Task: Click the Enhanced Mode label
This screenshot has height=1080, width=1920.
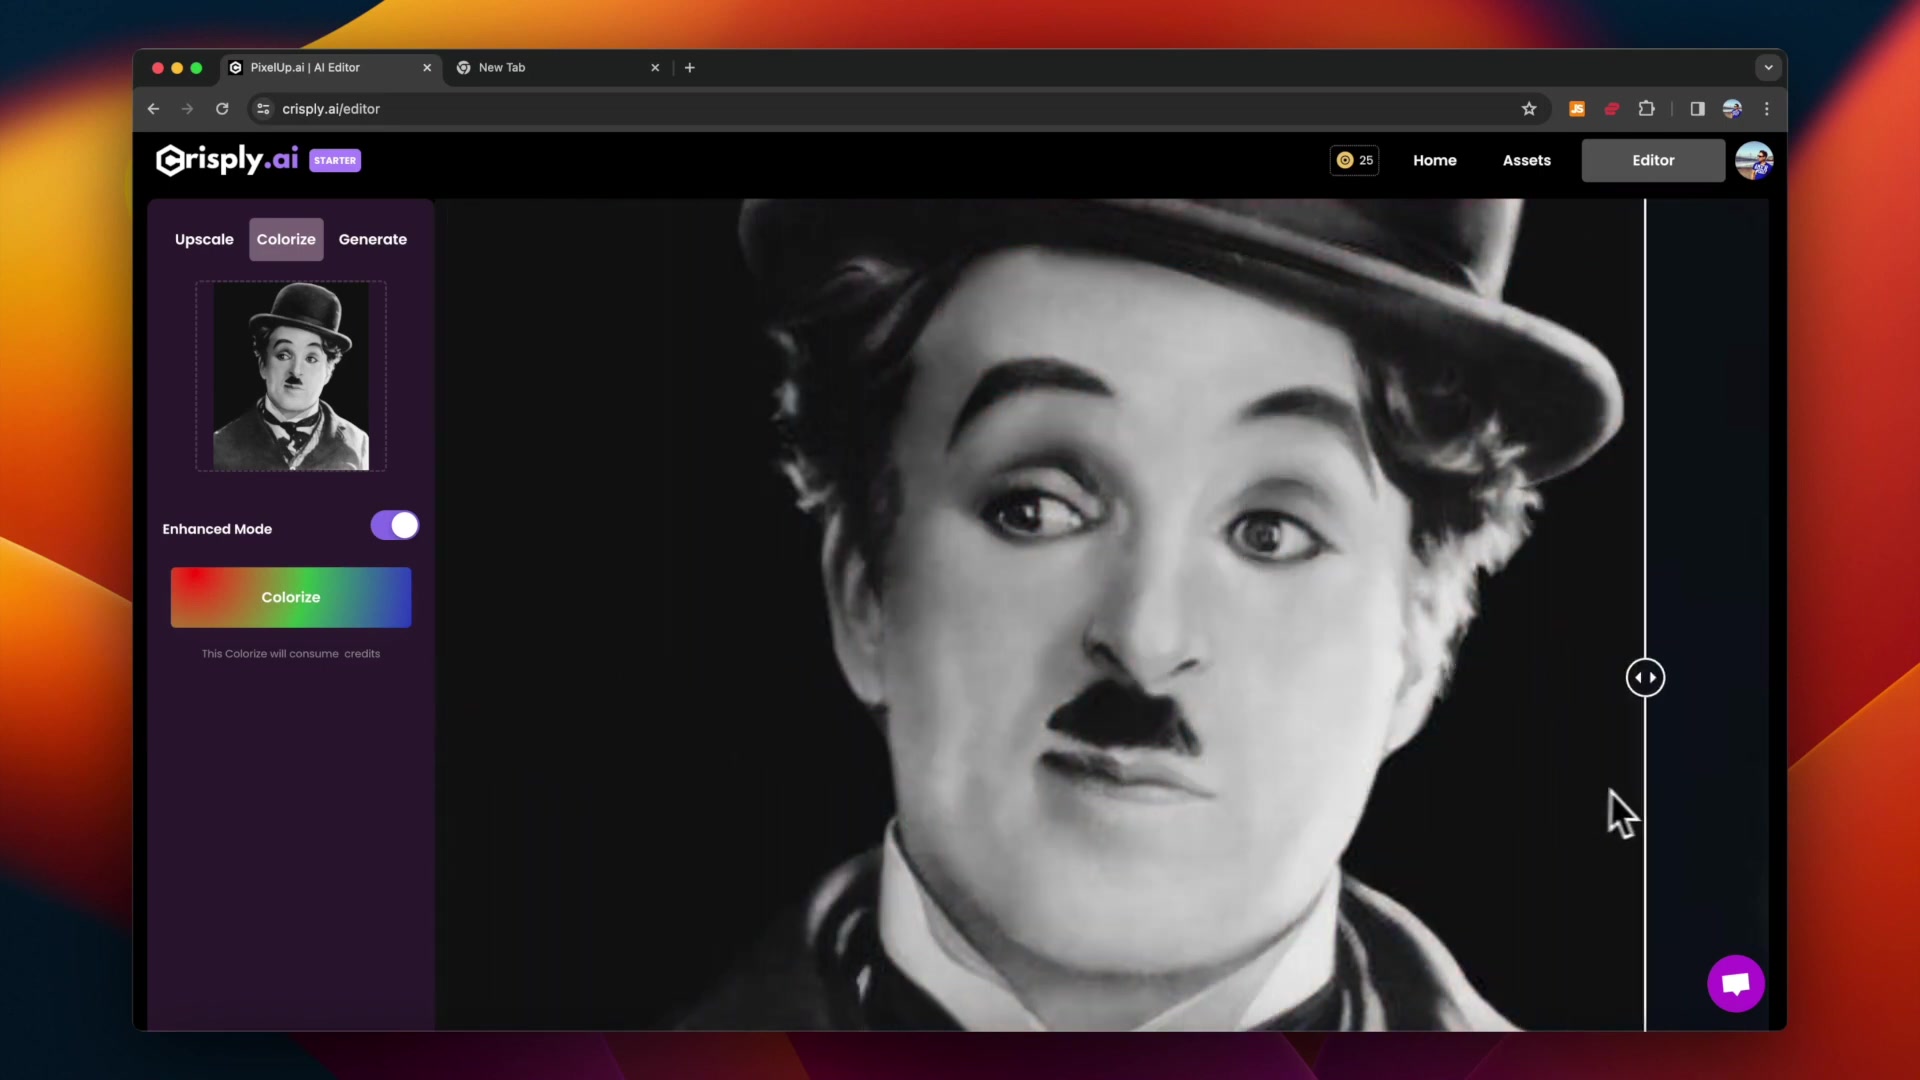Action: (x=217, y=529)
